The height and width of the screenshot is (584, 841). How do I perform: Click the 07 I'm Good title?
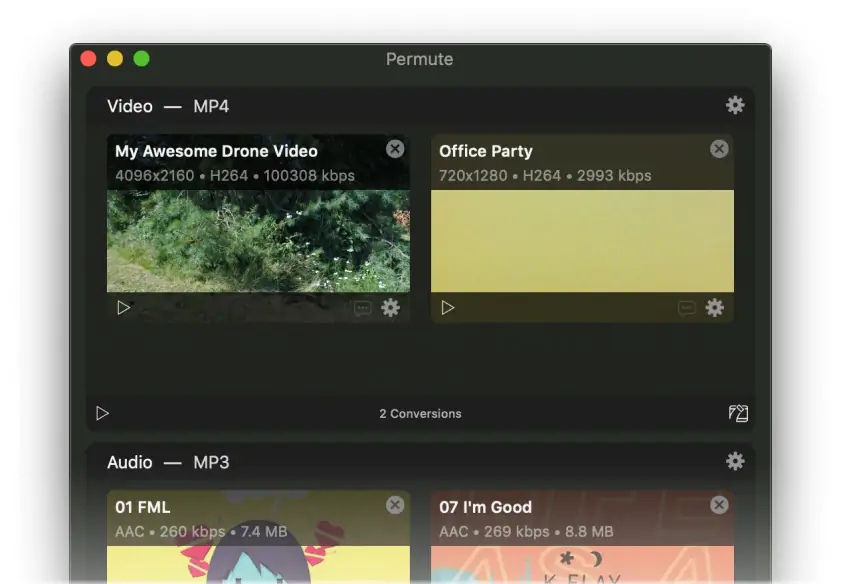coord(485,507)
